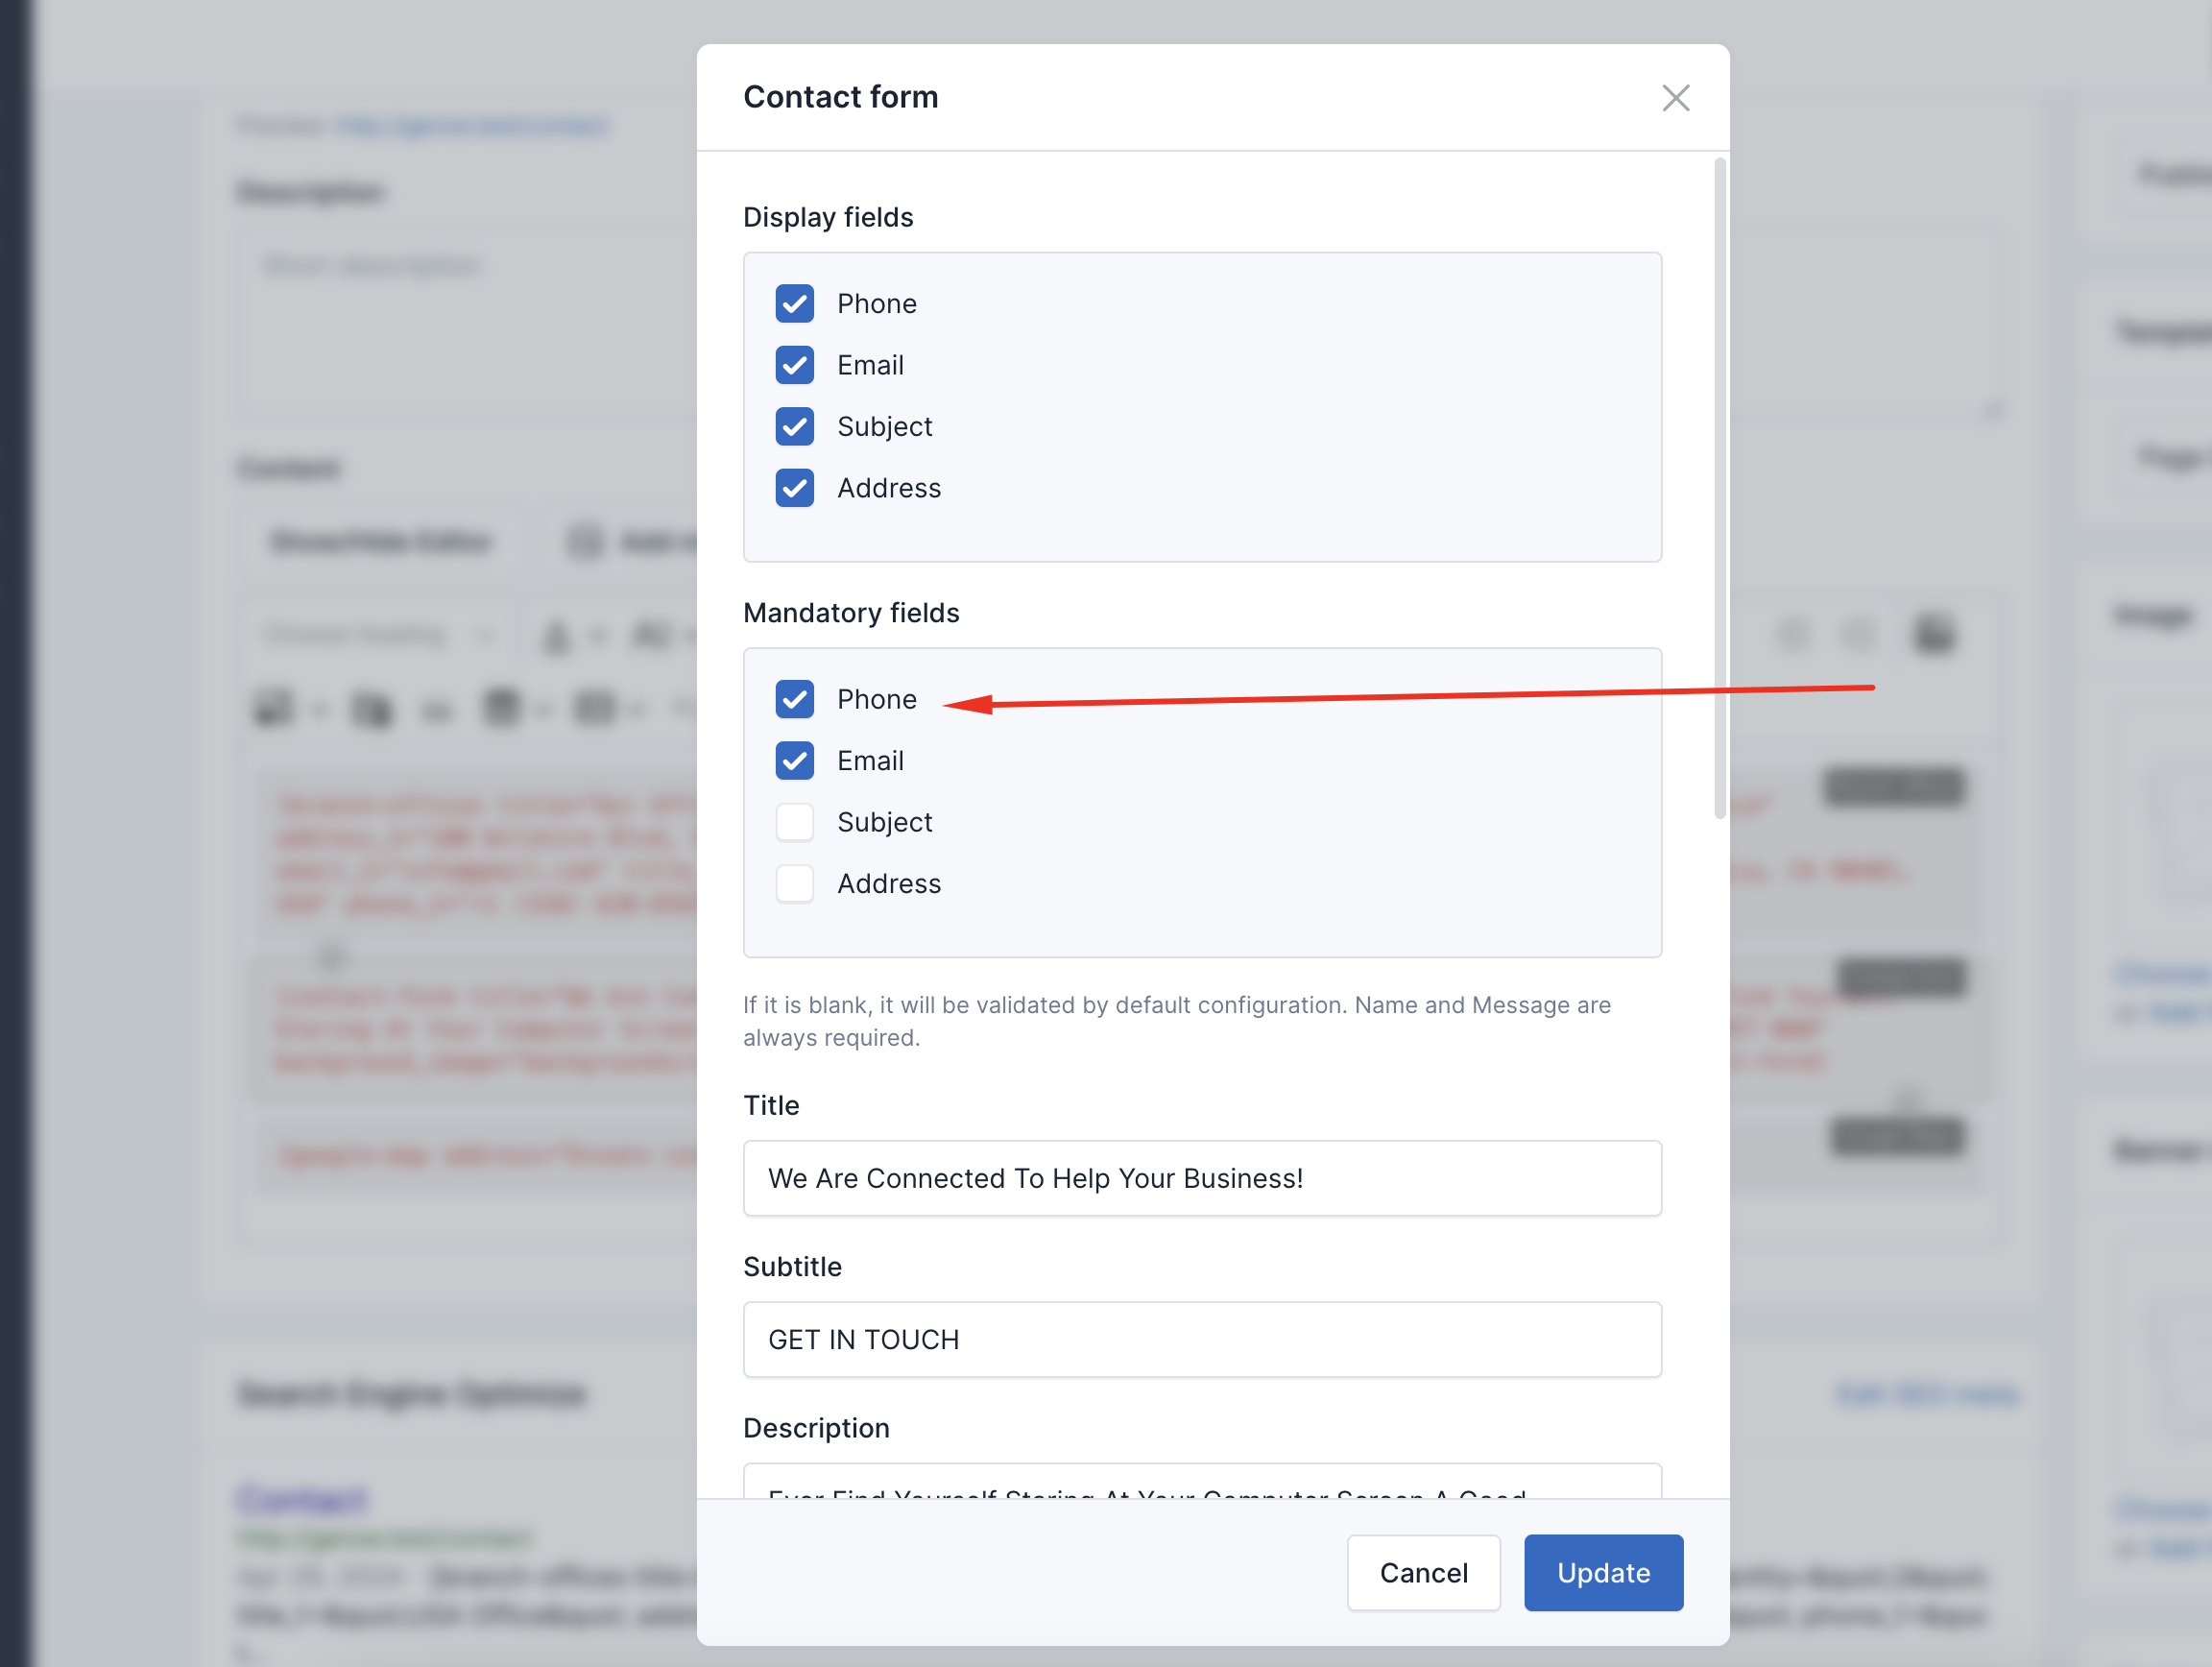2212x1667 pixels.
Task: Click the Description text area
Action: pyautogui.click(x=1201, y=1482)
